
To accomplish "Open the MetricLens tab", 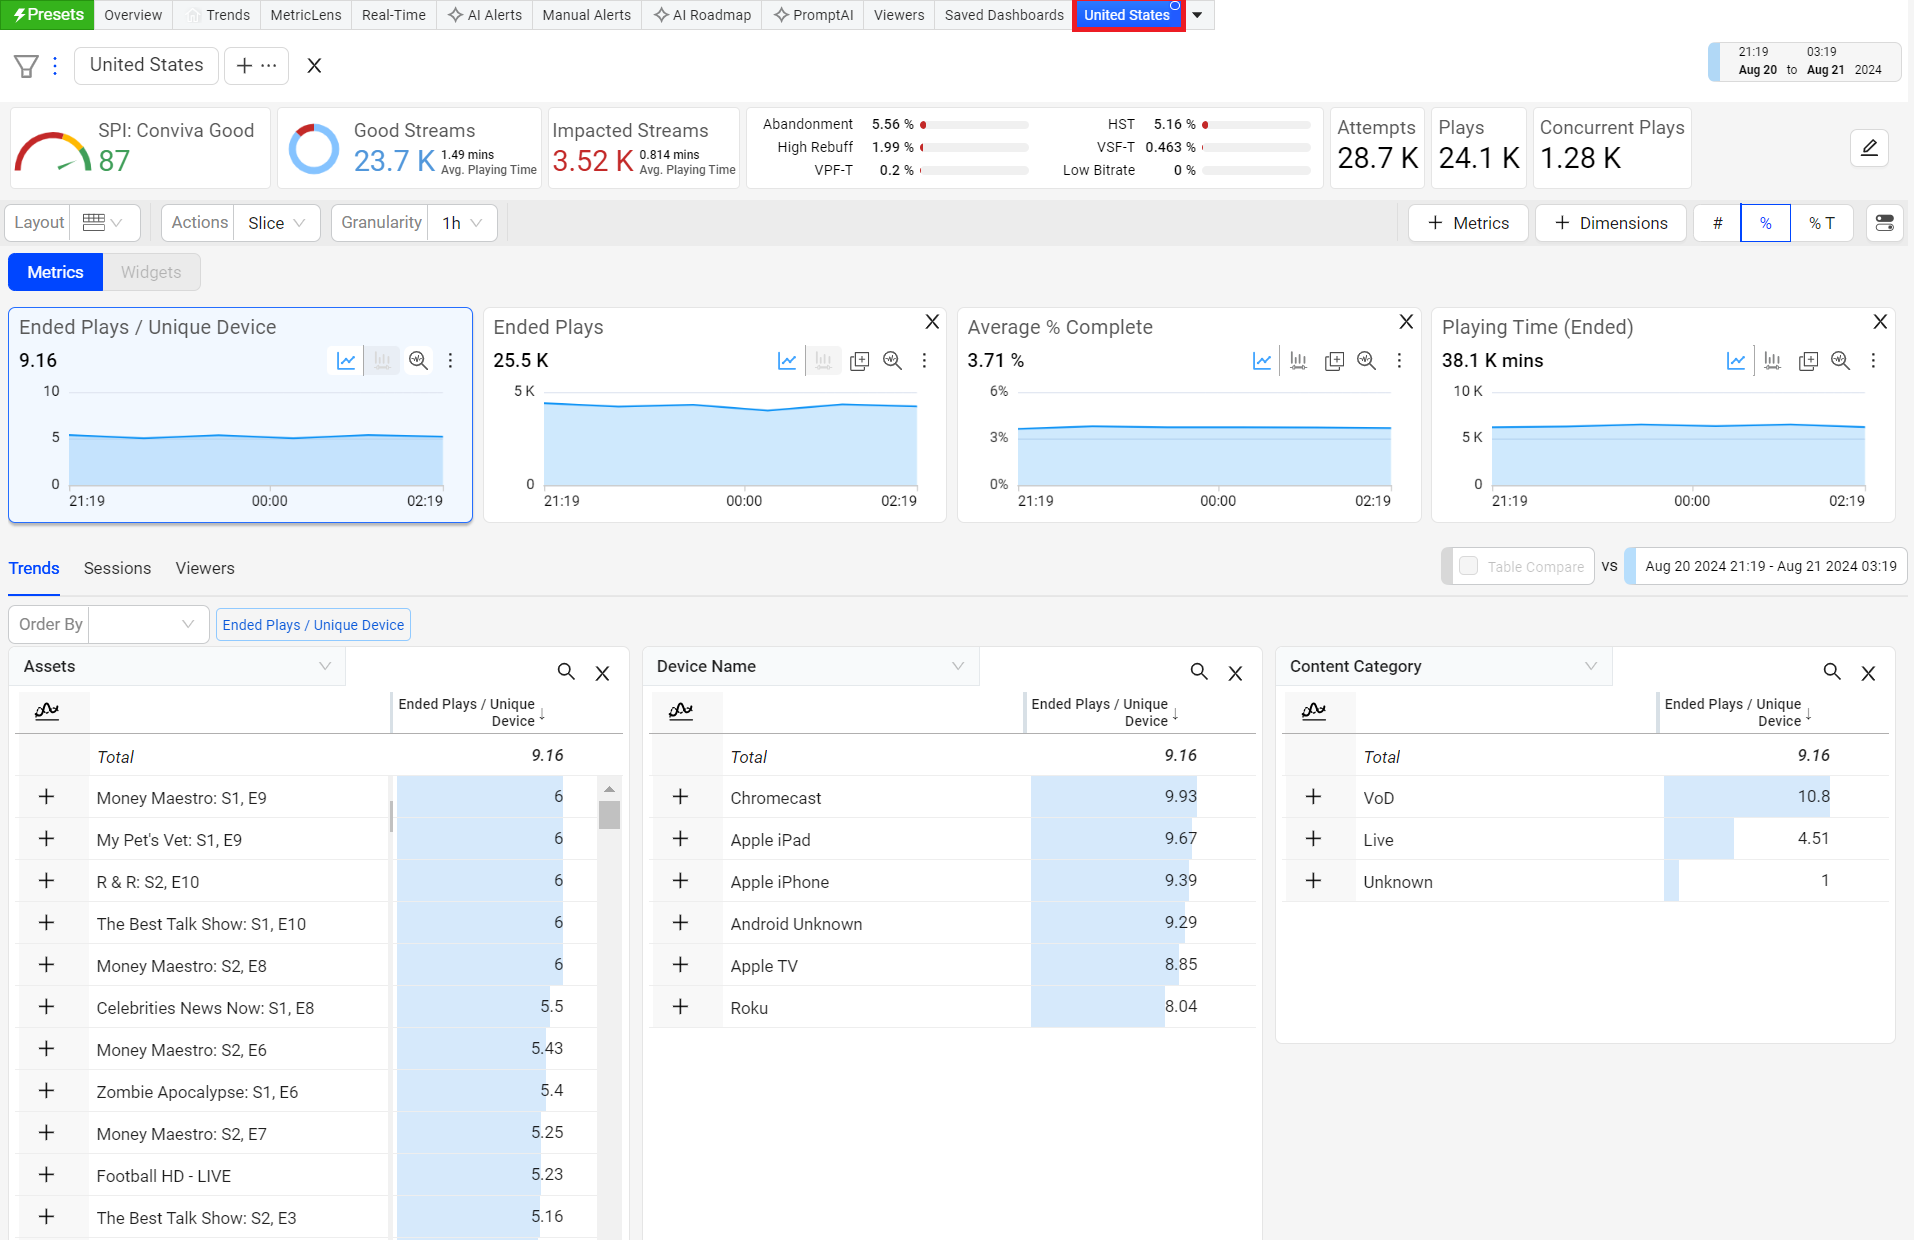I will [x=305, y=15].
